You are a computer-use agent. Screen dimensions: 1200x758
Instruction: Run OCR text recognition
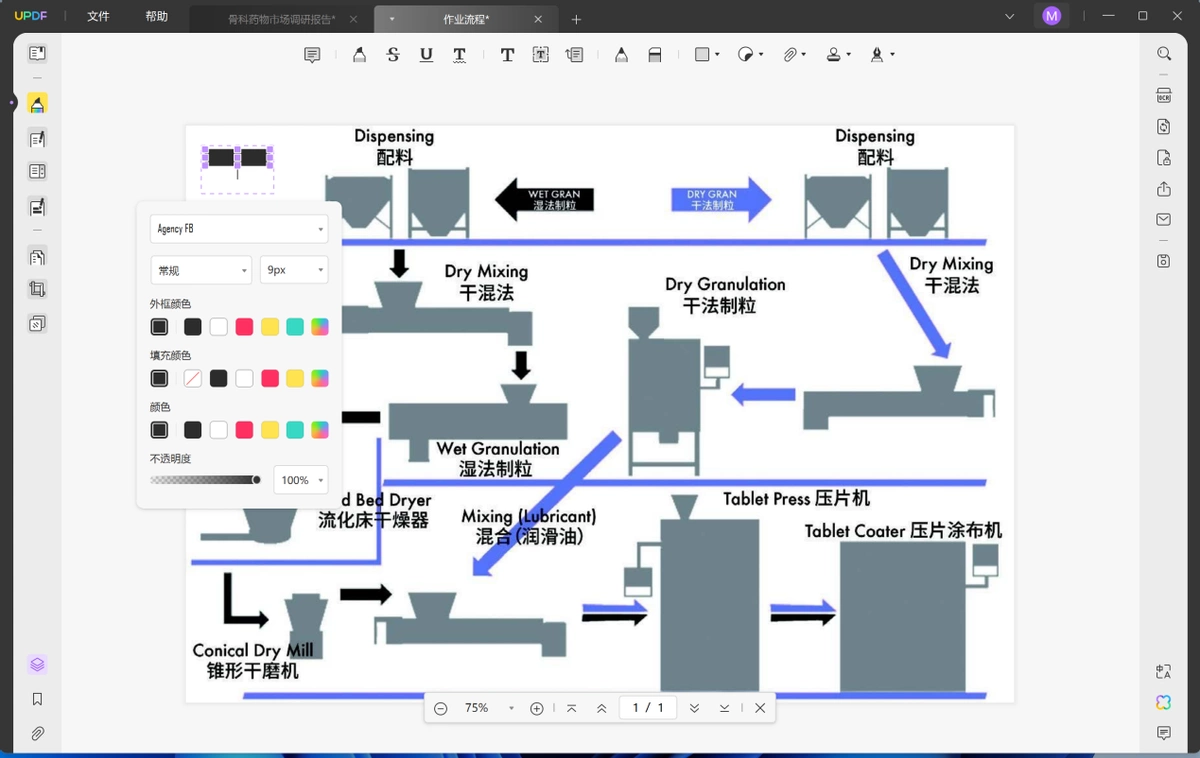click(1164, 96)
